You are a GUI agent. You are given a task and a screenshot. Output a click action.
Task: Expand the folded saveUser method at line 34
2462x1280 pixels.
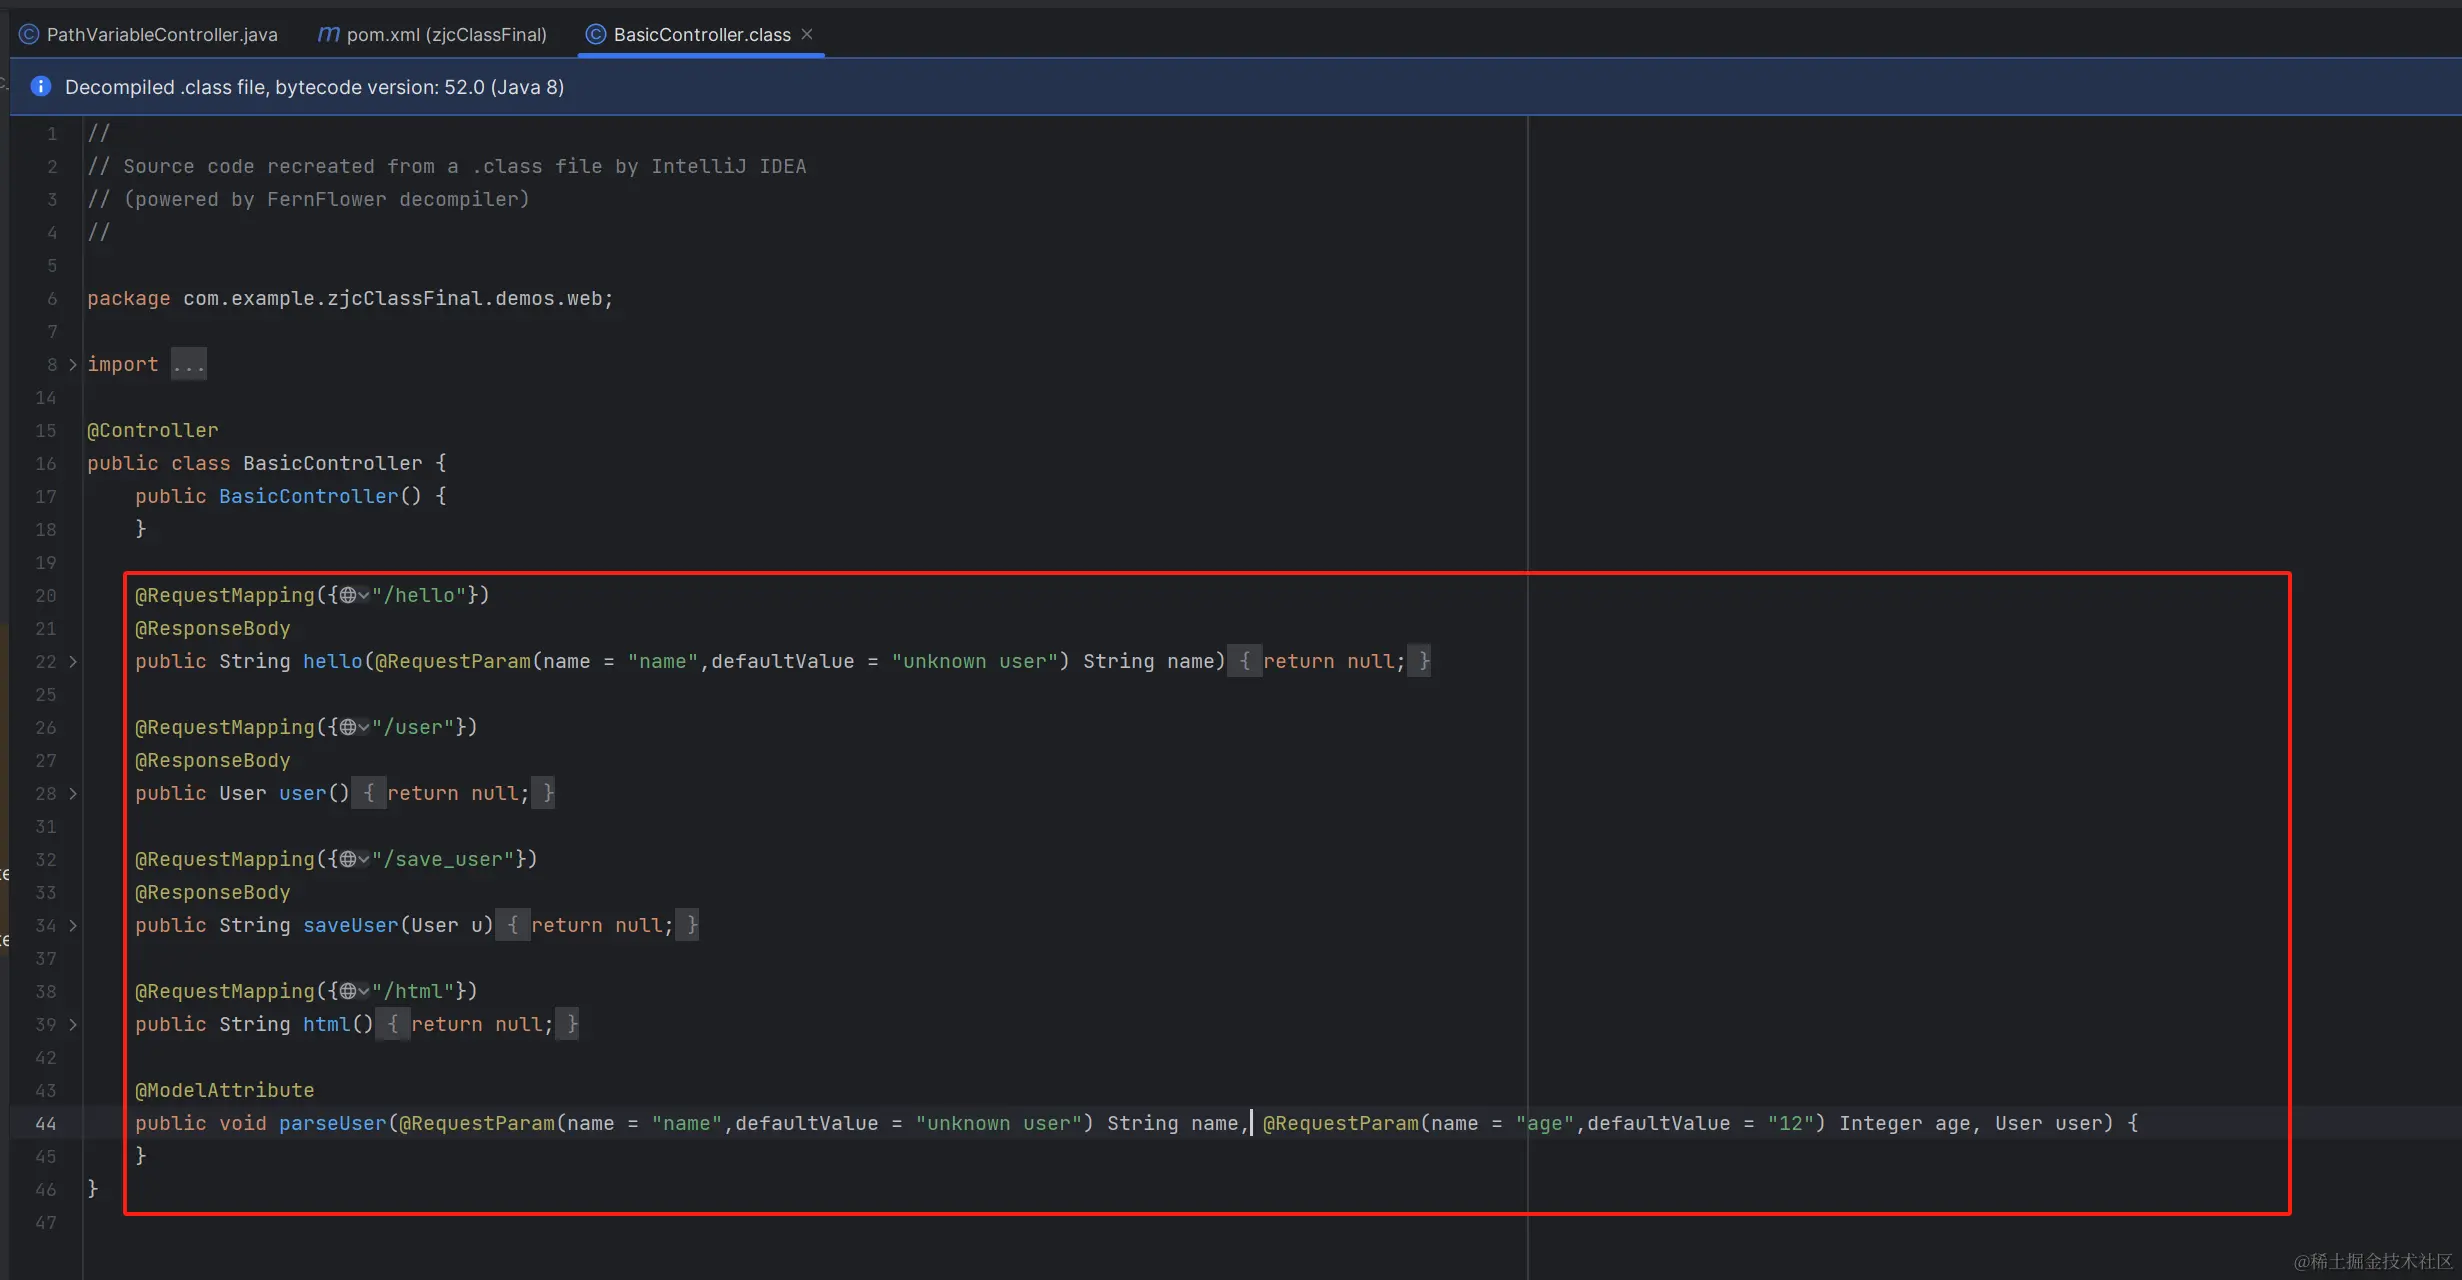click(73, 926)
